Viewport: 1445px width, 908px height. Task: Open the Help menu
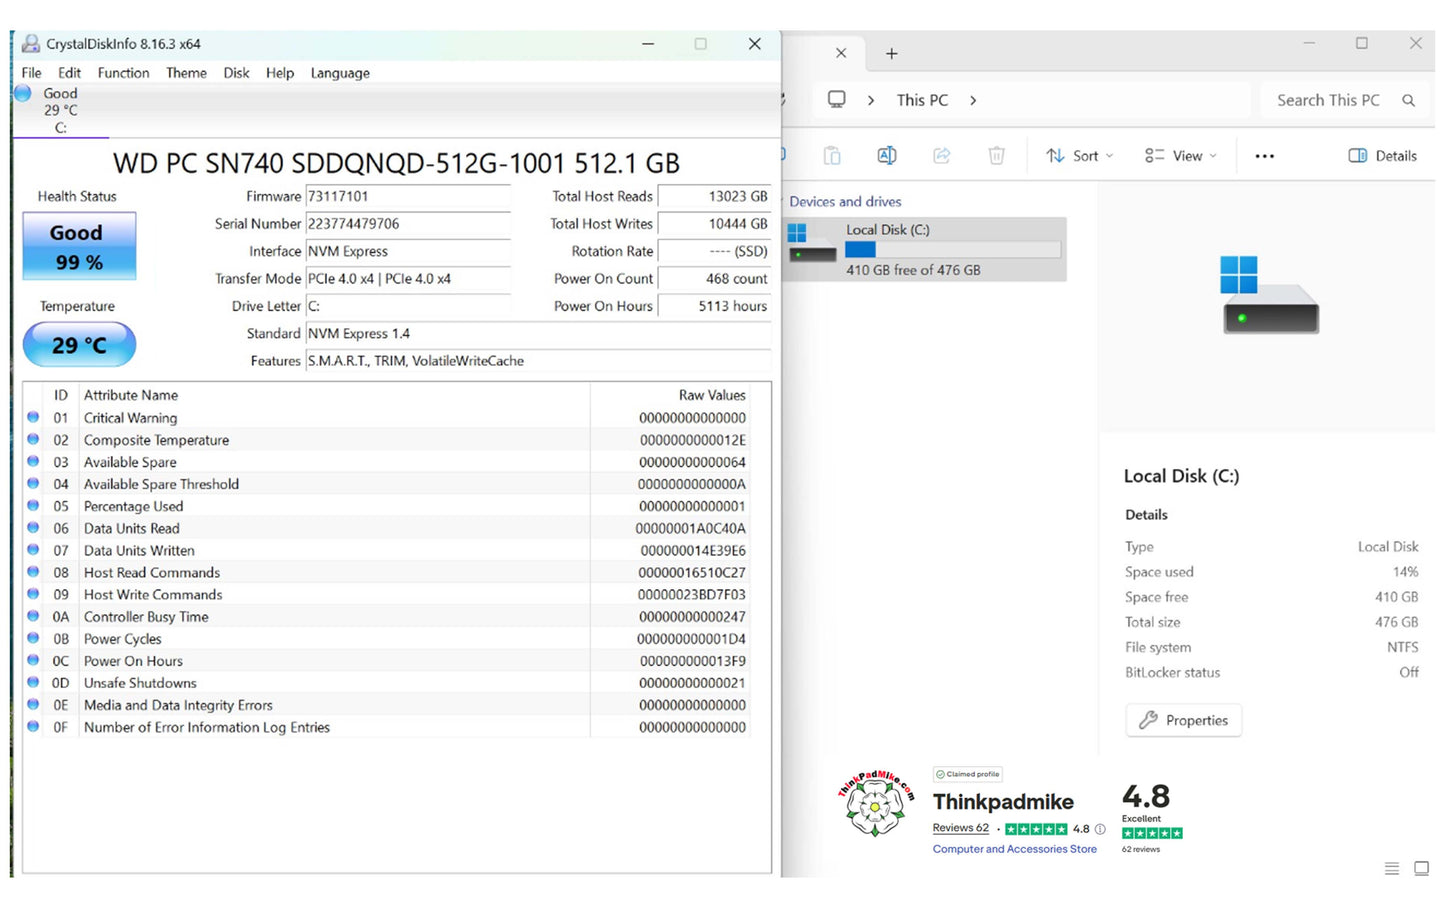tap(280, 73)
